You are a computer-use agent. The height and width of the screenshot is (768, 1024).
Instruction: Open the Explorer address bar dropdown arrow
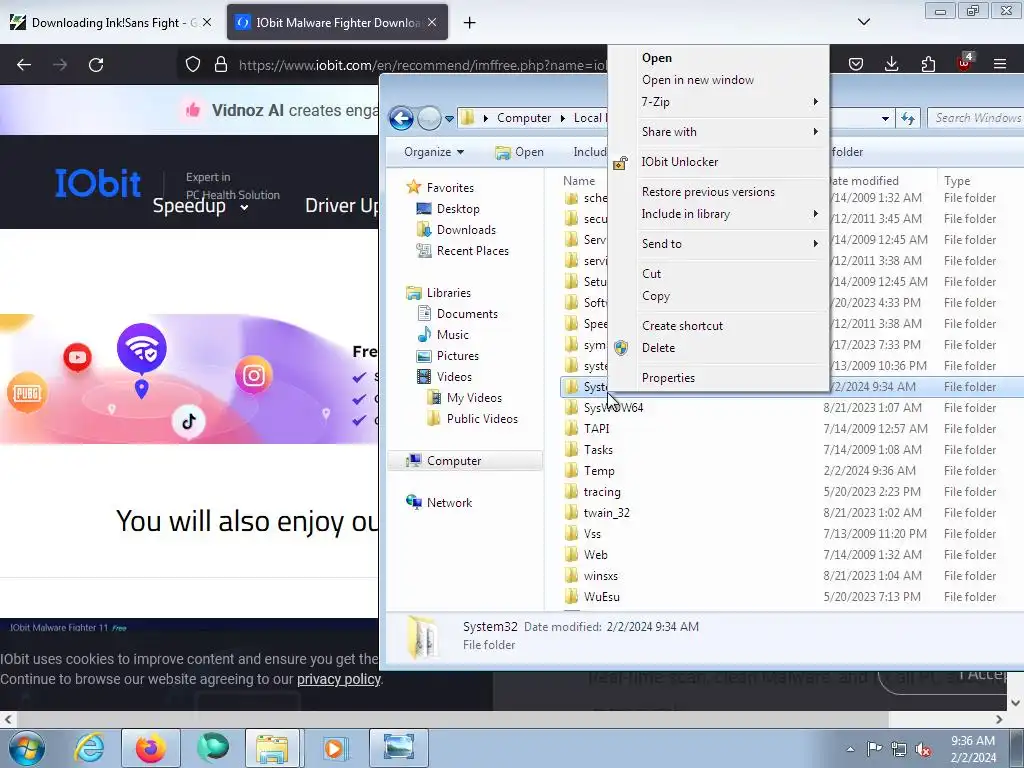[x=885, y=119]
